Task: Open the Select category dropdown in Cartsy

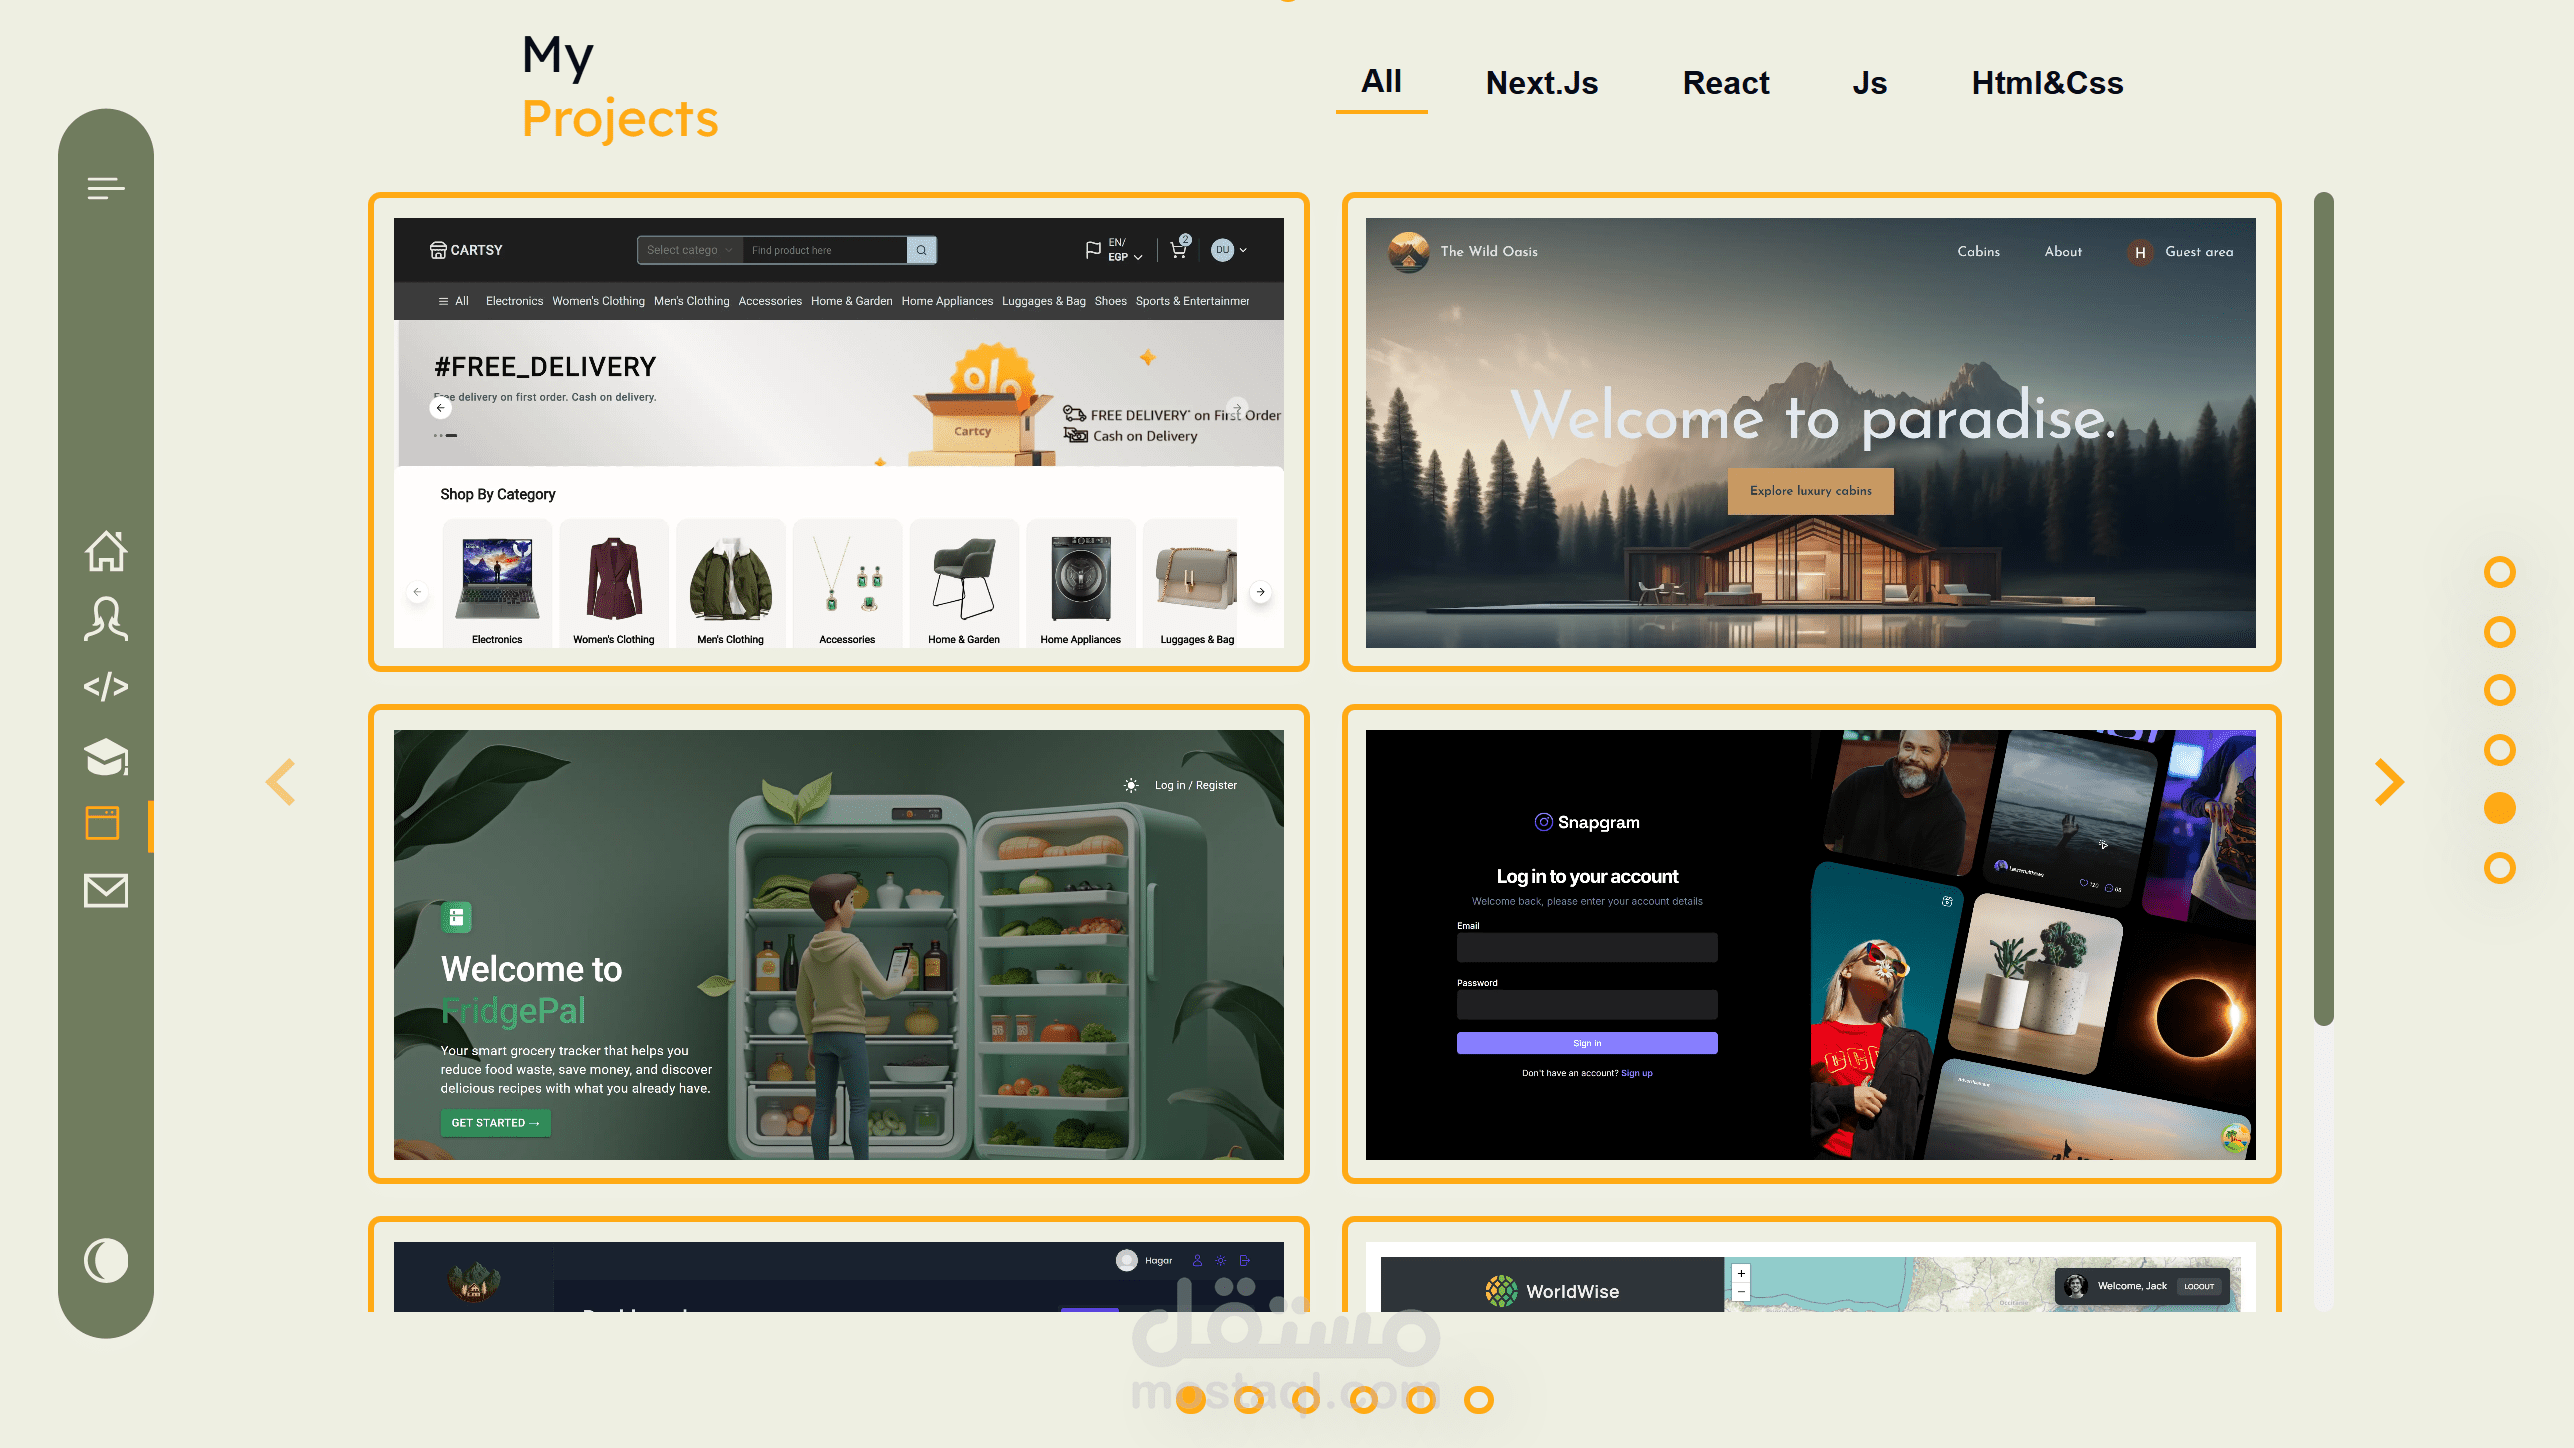Action: point(690,250)
